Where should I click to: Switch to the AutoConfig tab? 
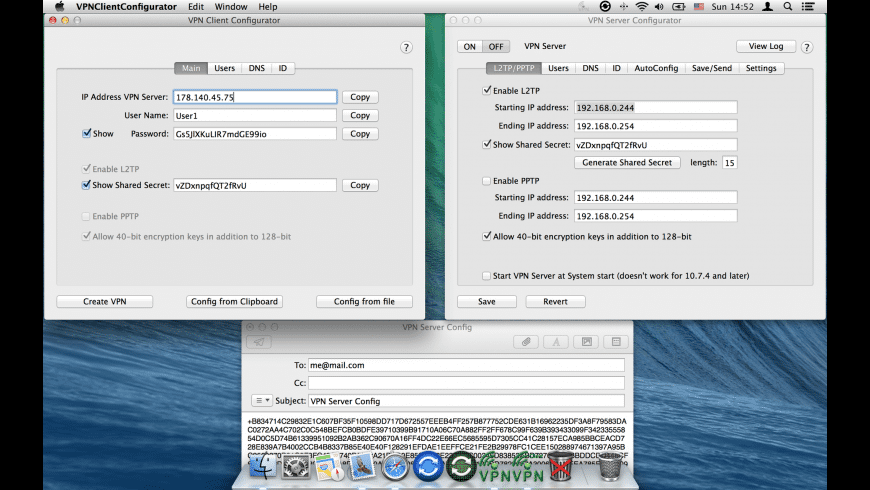(656, 68)
